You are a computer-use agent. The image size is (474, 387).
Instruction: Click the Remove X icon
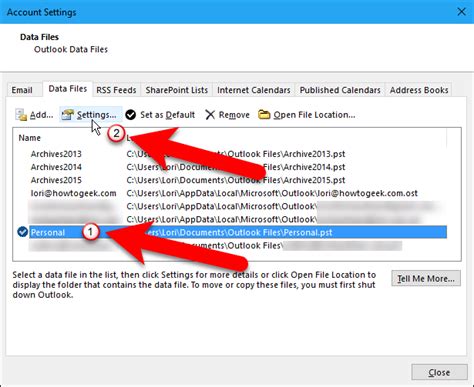click(210, 115)
